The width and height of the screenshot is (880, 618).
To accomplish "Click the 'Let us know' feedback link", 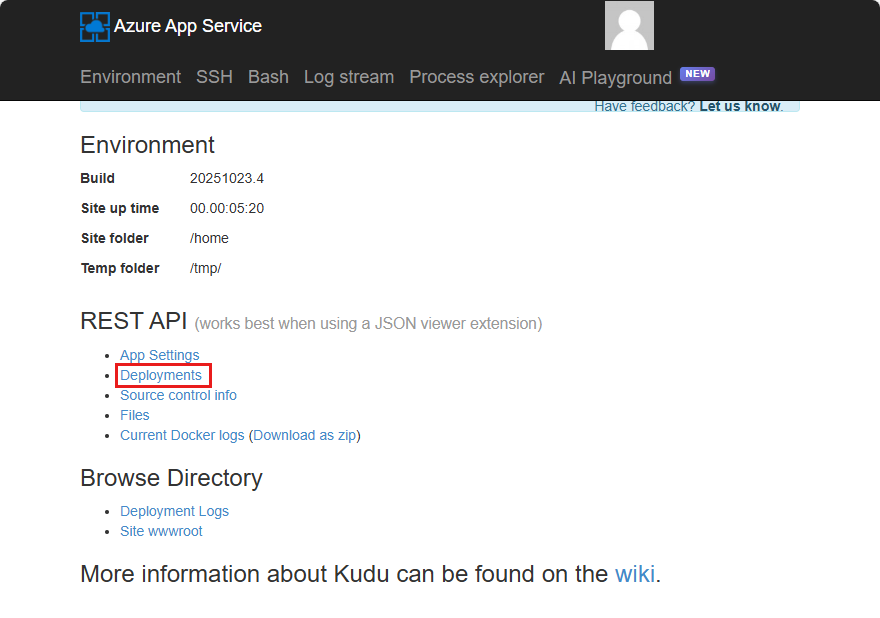I will click(741, 106).
